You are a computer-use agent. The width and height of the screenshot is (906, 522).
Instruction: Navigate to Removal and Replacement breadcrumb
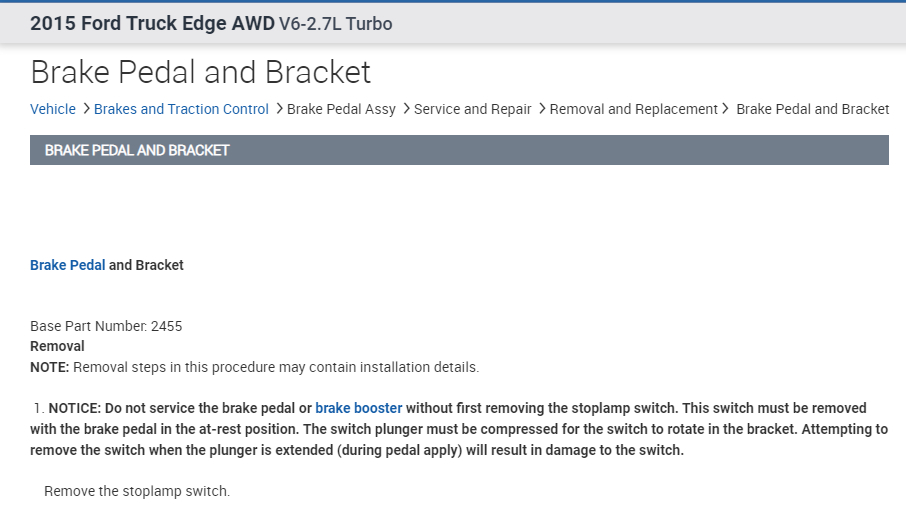(633, 109)
